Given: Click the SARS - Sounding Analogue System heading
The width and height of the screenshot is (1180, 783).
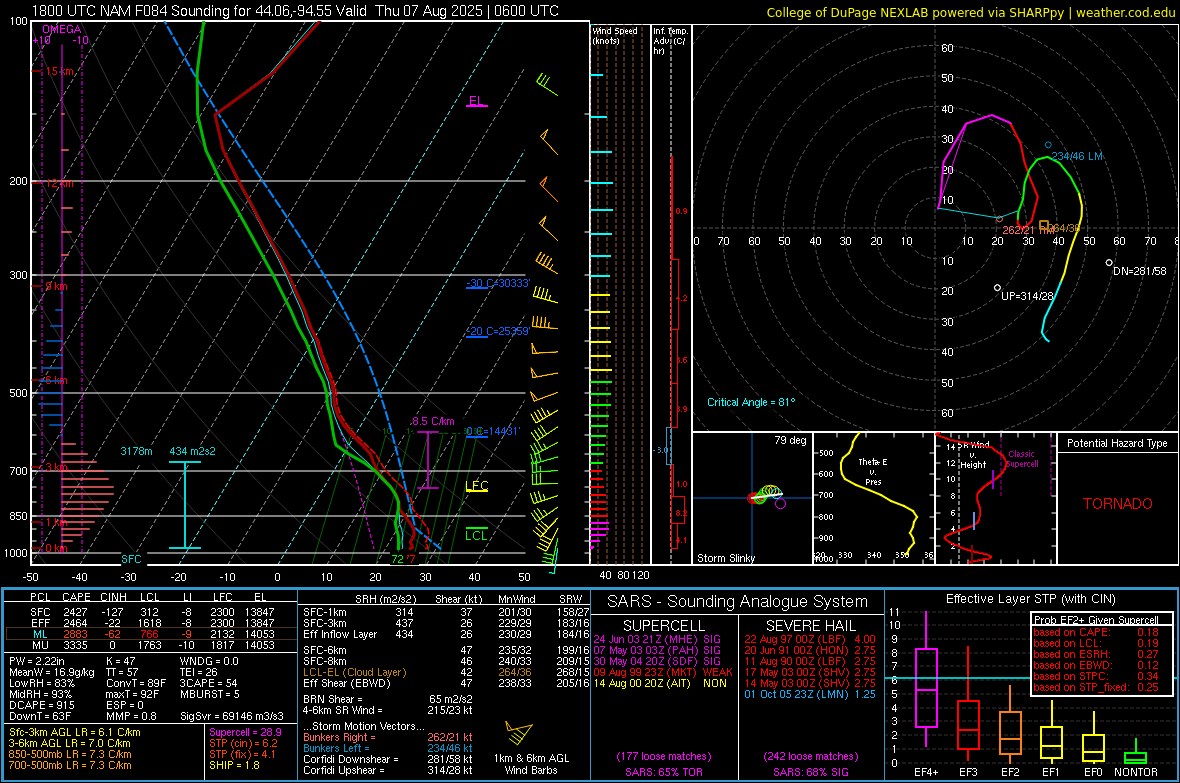Looking at the screenshot, I should click(737, 602).
